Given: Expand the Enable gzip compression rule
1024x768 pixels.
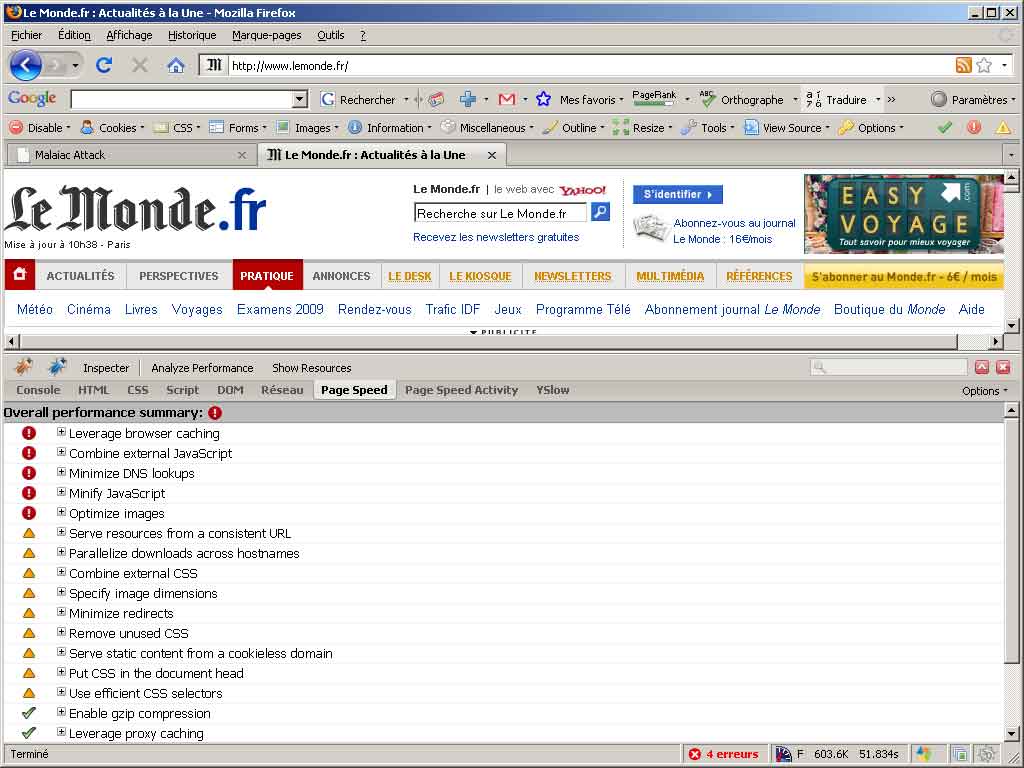Looking at the screenshot, I should tap(61, 712).
